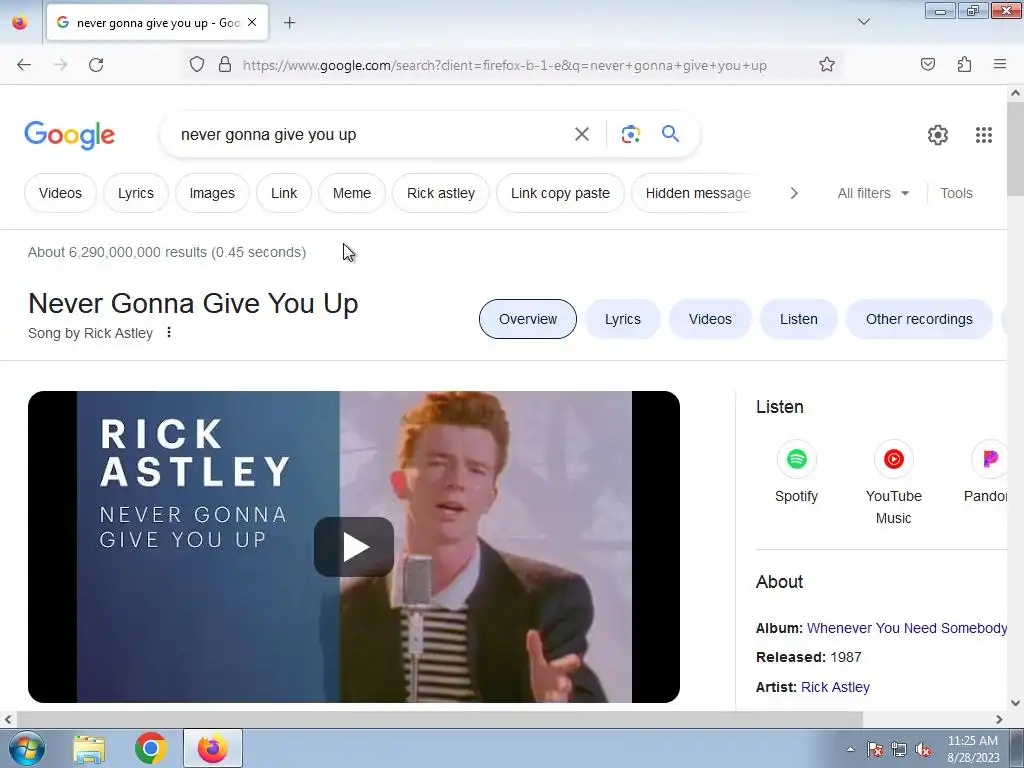Click the padlock site security icon
The image size is (1024, 768).
click(x=225, y=65)
